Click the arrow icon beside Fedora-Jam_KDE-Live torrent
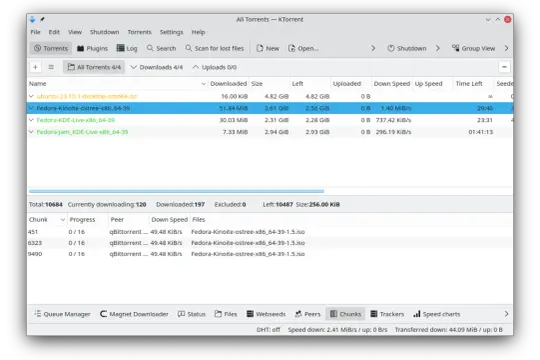 pyautogui.click(x=31, y=132)
